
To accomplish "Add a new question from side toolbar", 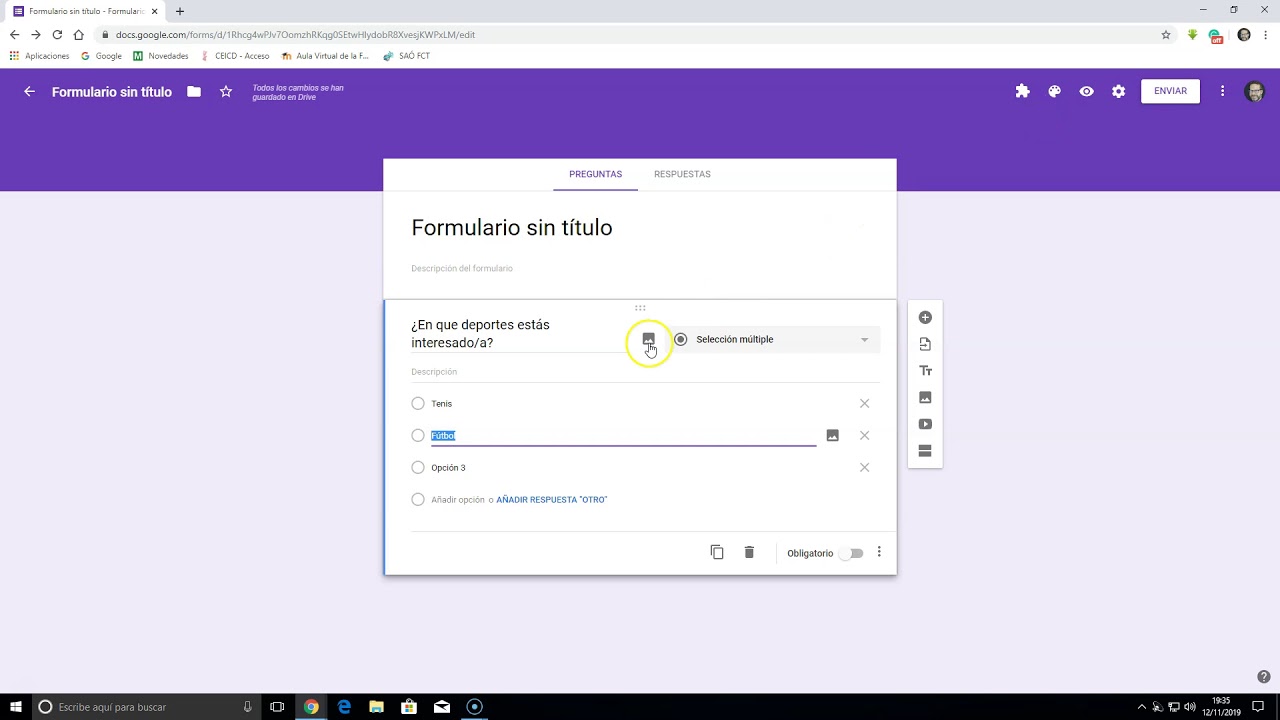I will coord(925,317).
